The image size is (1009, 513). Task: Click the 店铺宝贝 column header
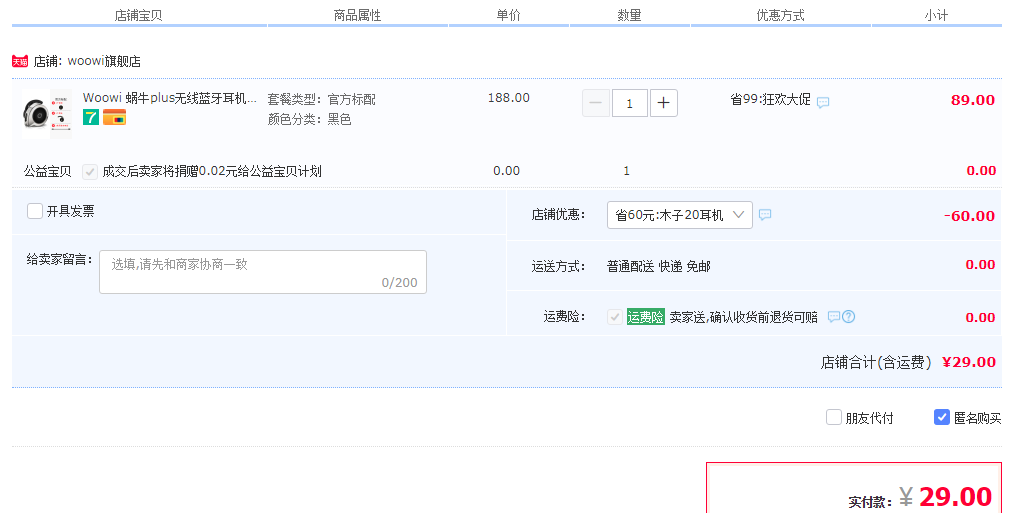click(138, 15)
